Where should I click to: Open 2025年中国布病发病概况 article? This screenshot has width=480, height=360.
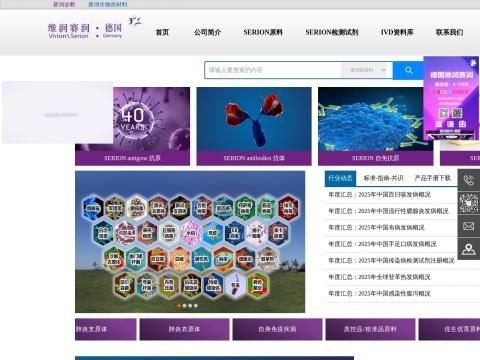click(376, 228)
